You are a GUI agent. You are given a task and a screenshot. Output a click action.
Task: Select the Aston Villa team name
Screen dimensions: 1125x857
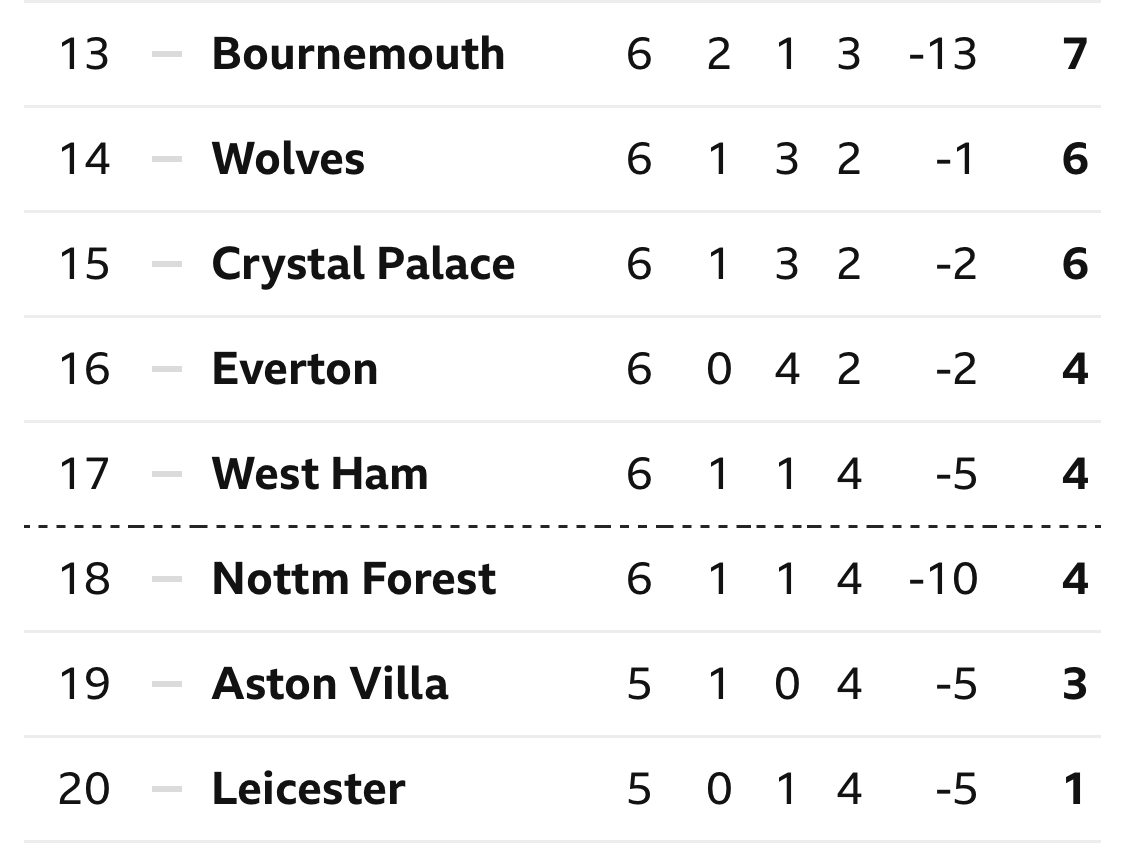click(330, 683)
